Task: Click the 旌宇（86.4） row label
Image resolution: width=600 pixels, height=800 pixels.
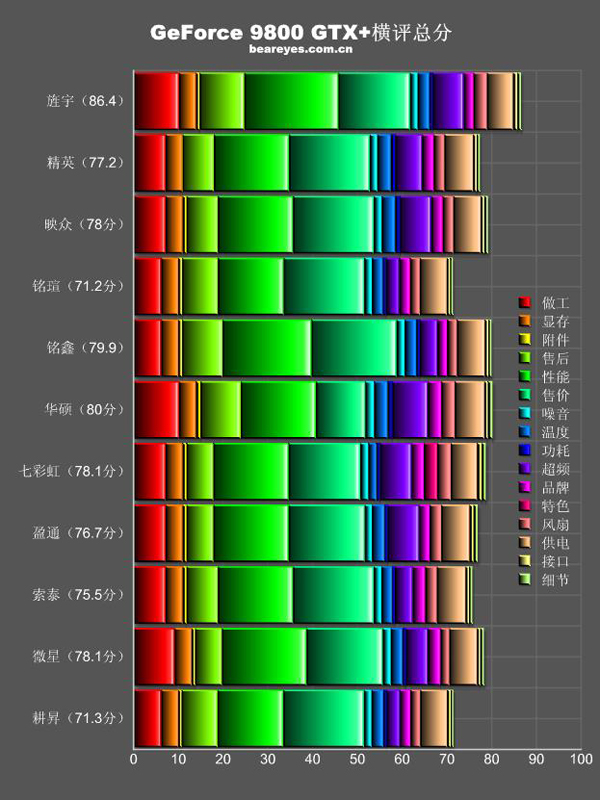Action: tap(85, 101)
